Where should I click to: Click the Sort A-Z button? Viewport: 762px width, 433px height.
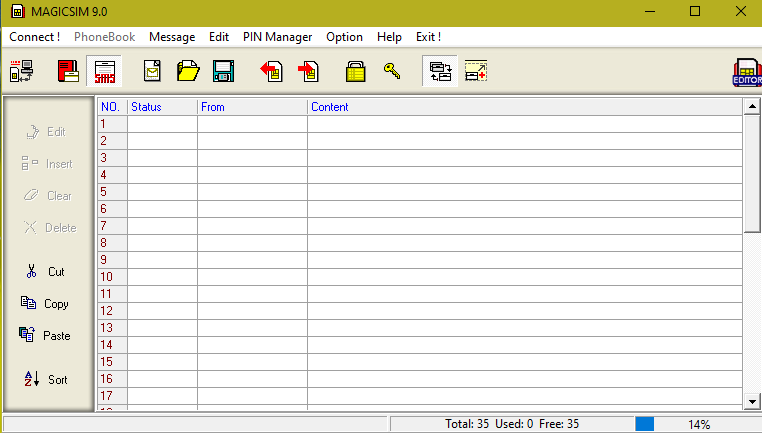[x=46, y=380]
